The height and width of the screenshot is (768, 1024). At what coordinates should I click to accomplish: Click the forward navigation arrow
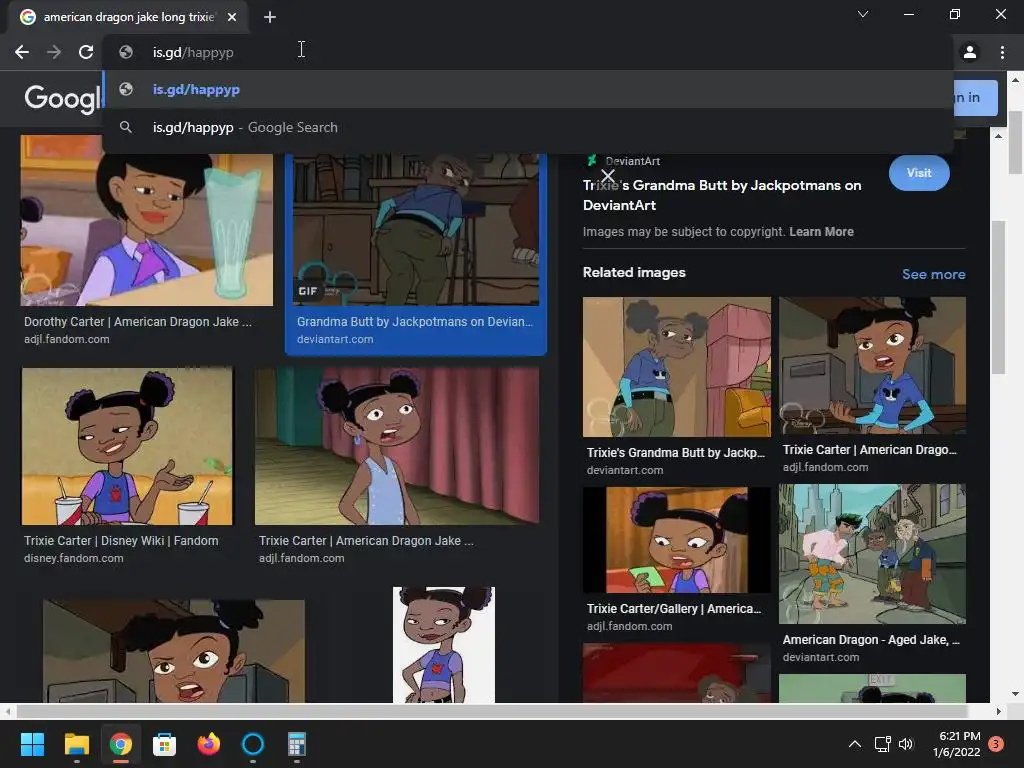pos(54,52)
